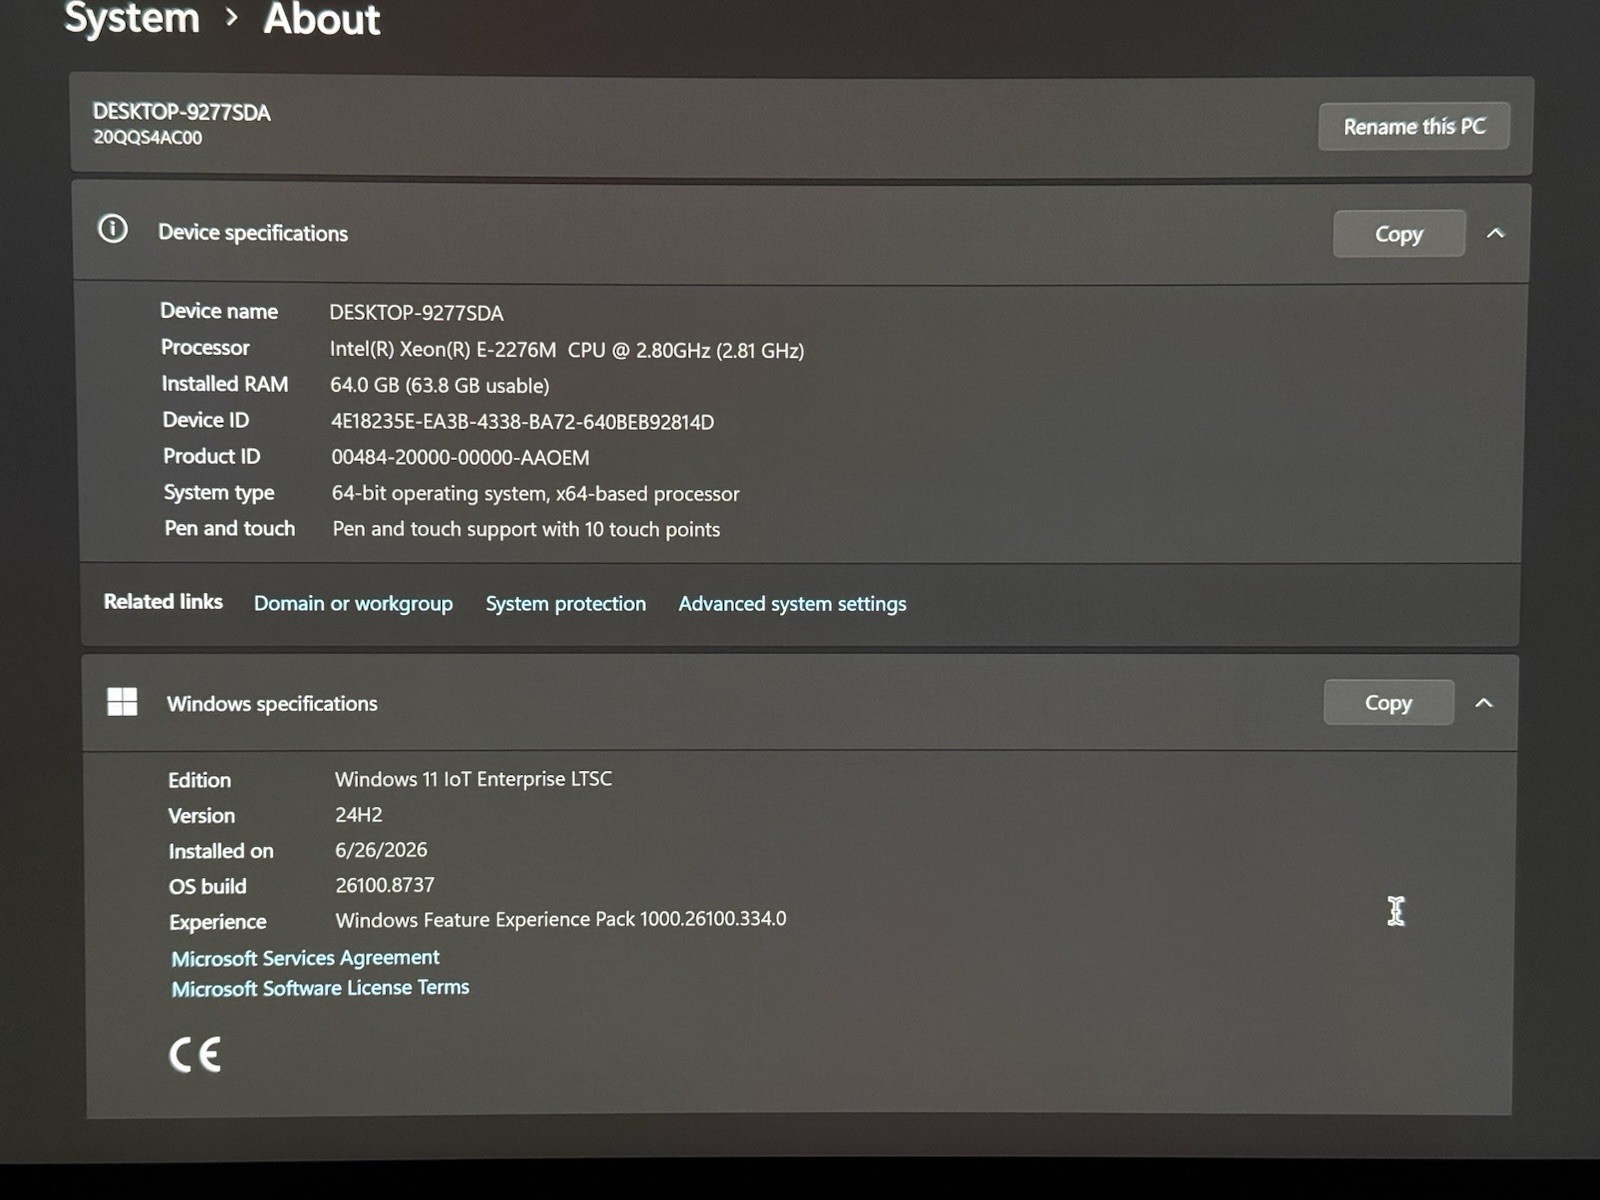Click the OS build label
Screen dimensions: 1600x1200
(x=207, y=887)
